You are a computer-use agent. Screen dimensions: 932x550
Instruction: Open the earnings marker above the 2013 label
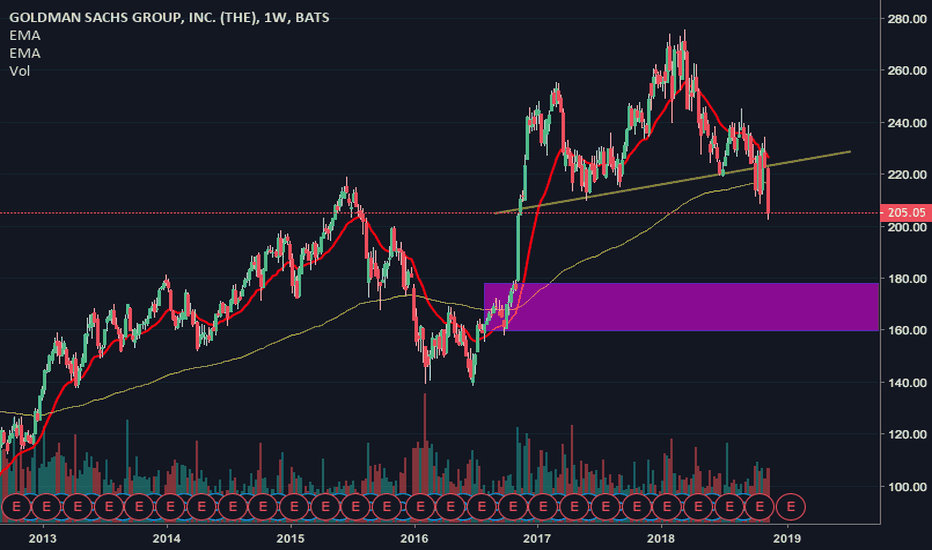(x=47, y=507)
